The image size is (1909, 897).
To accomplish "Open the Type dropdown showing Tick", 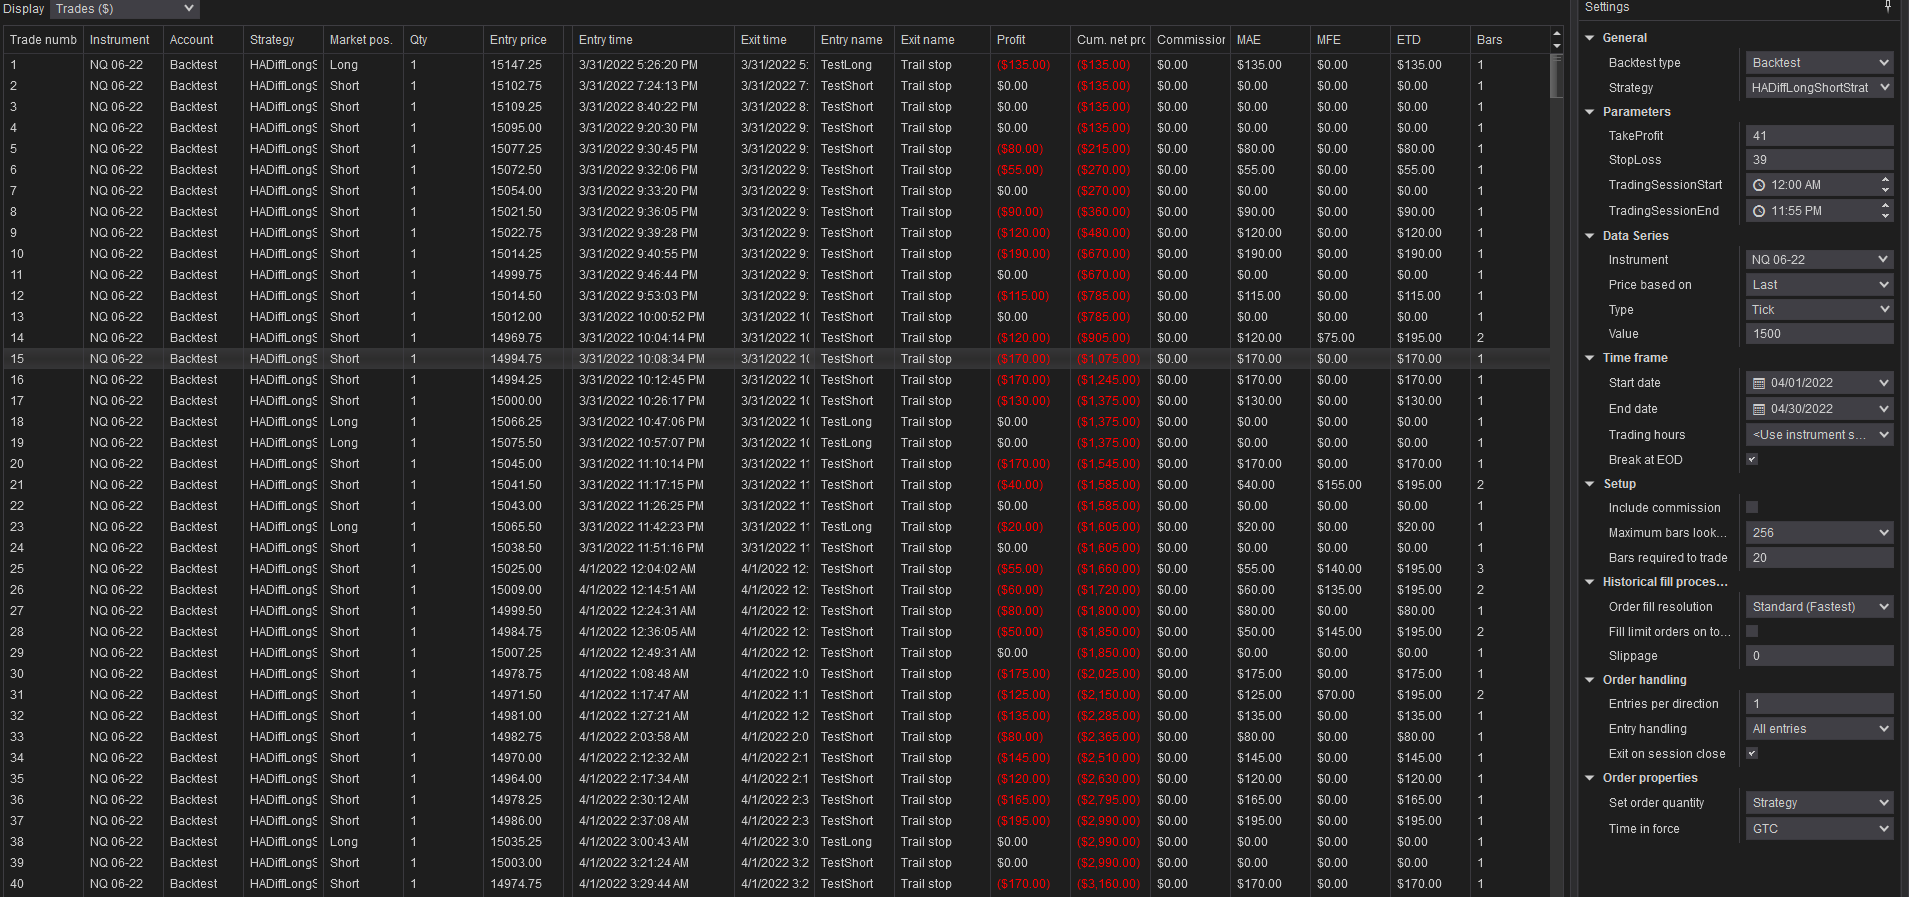I will 1819,310.
